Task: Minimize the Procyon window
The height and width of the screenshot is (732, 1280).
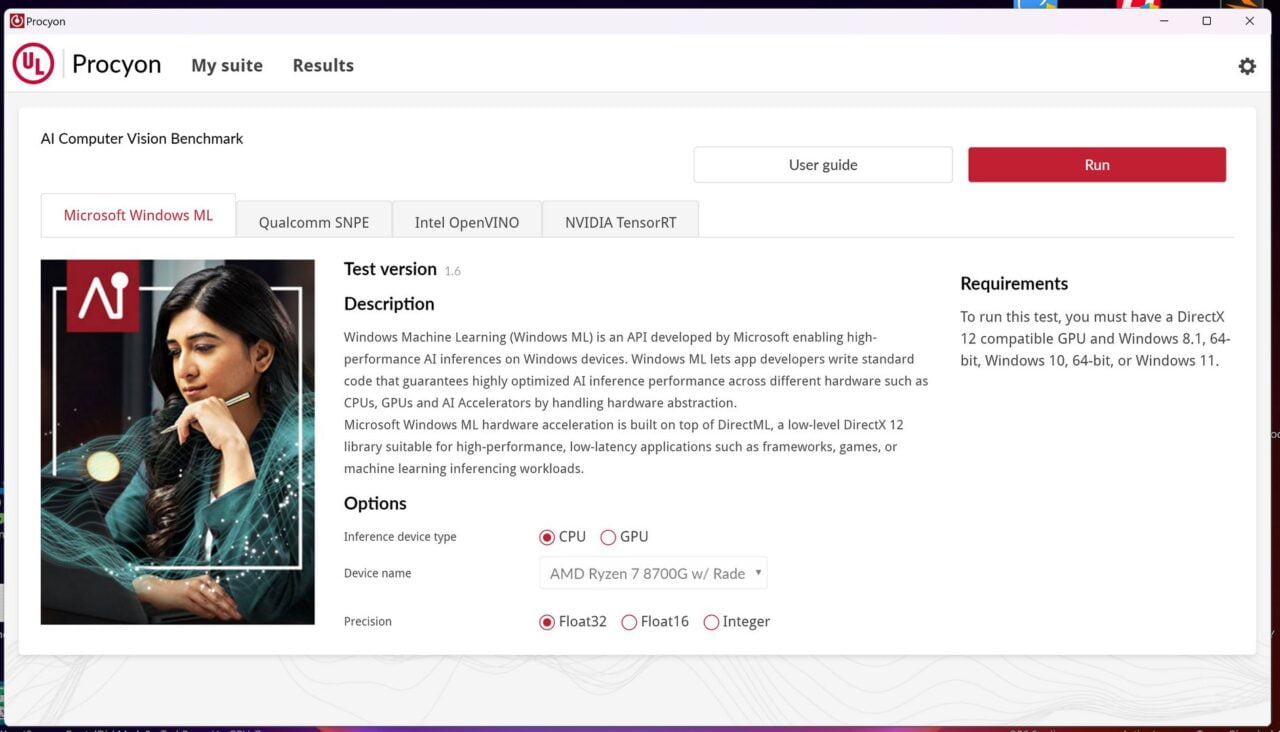Action: 1164,21
